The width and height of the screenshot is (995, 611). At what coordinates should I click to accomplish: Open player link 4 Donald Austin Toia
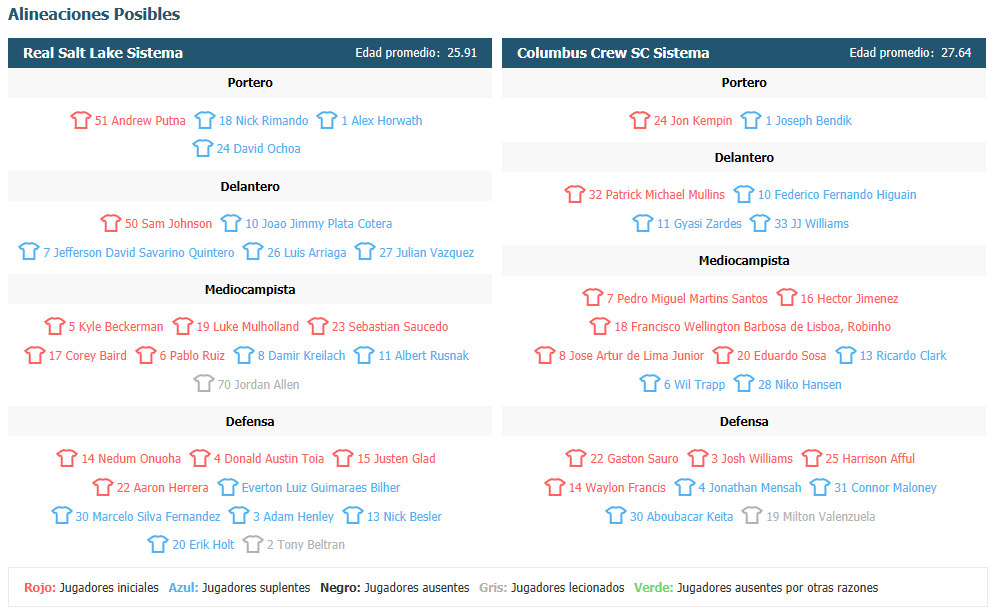[x=268, y=459]
